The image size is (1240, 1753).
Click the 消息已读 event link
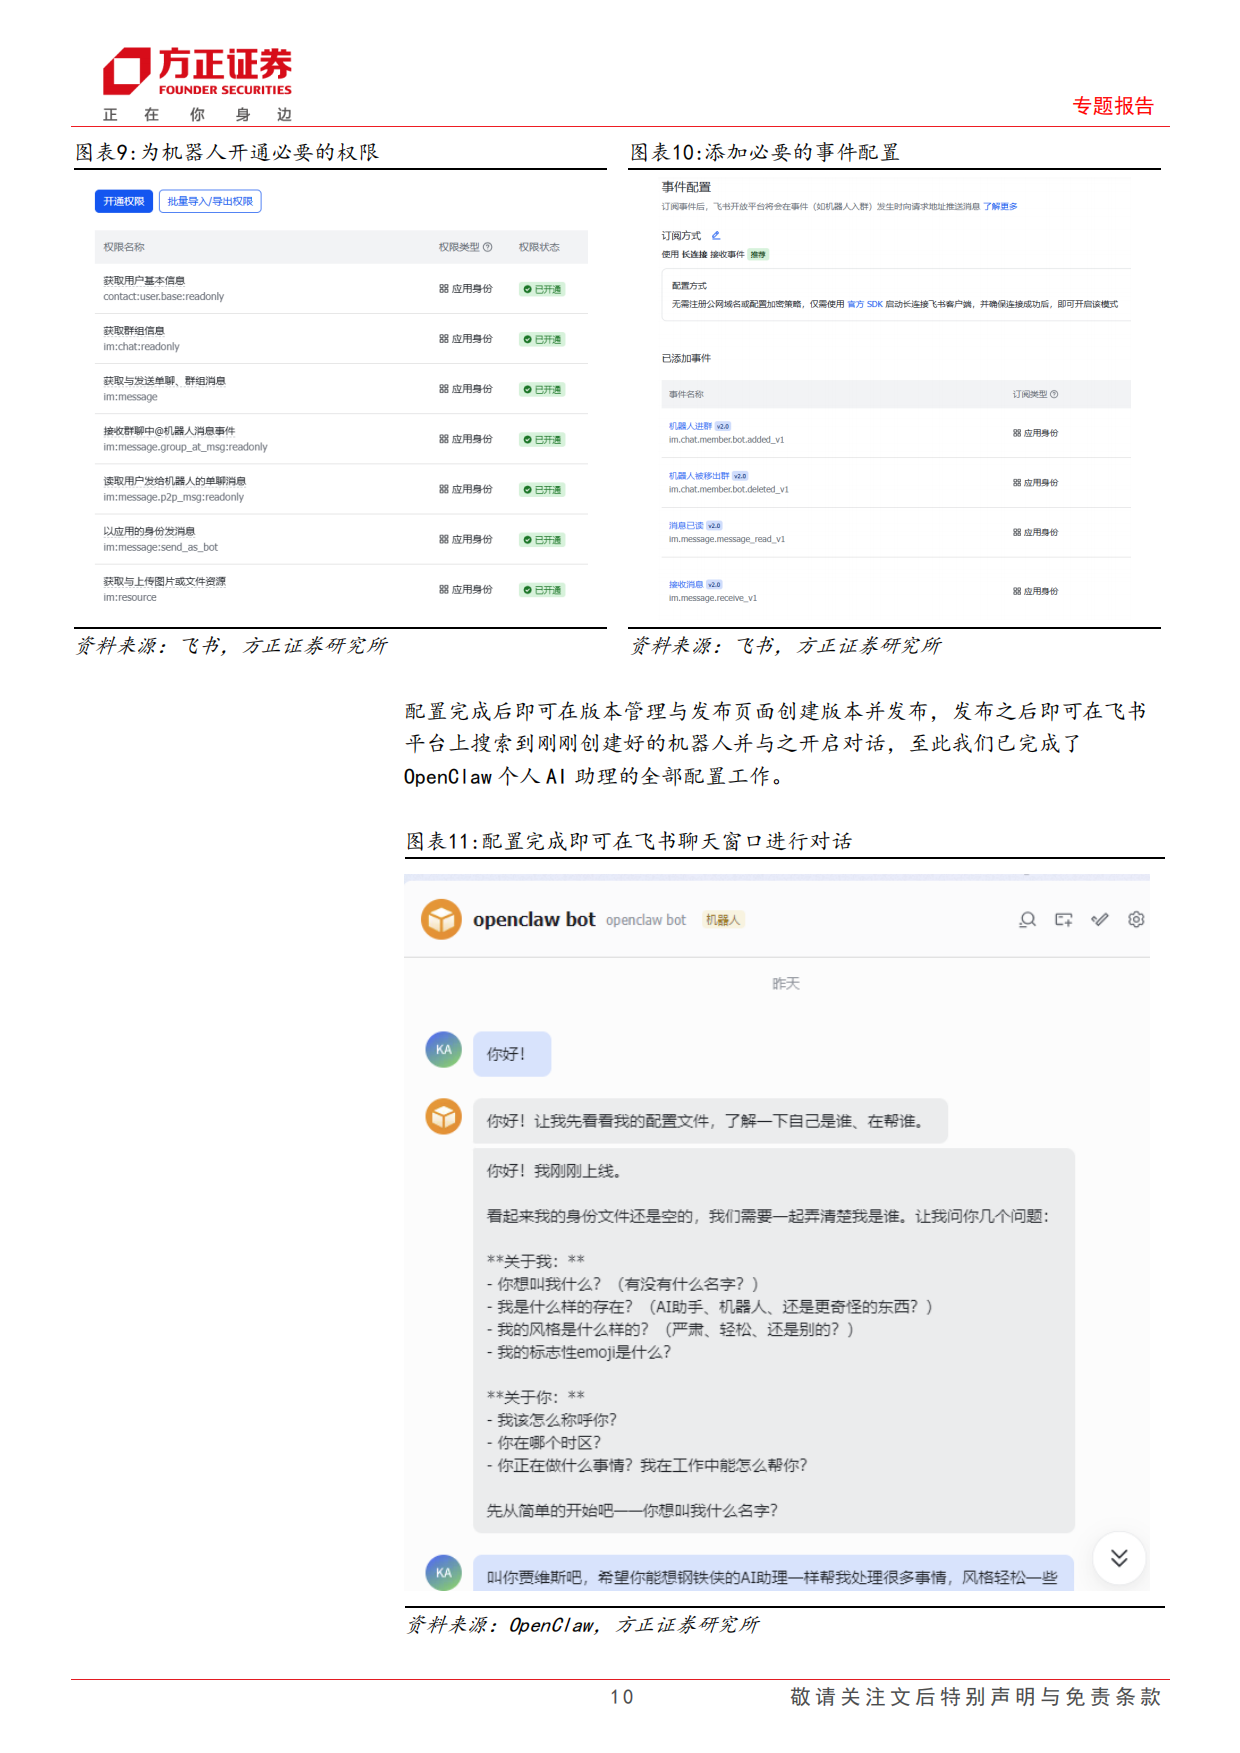click(x=686, y=525)
